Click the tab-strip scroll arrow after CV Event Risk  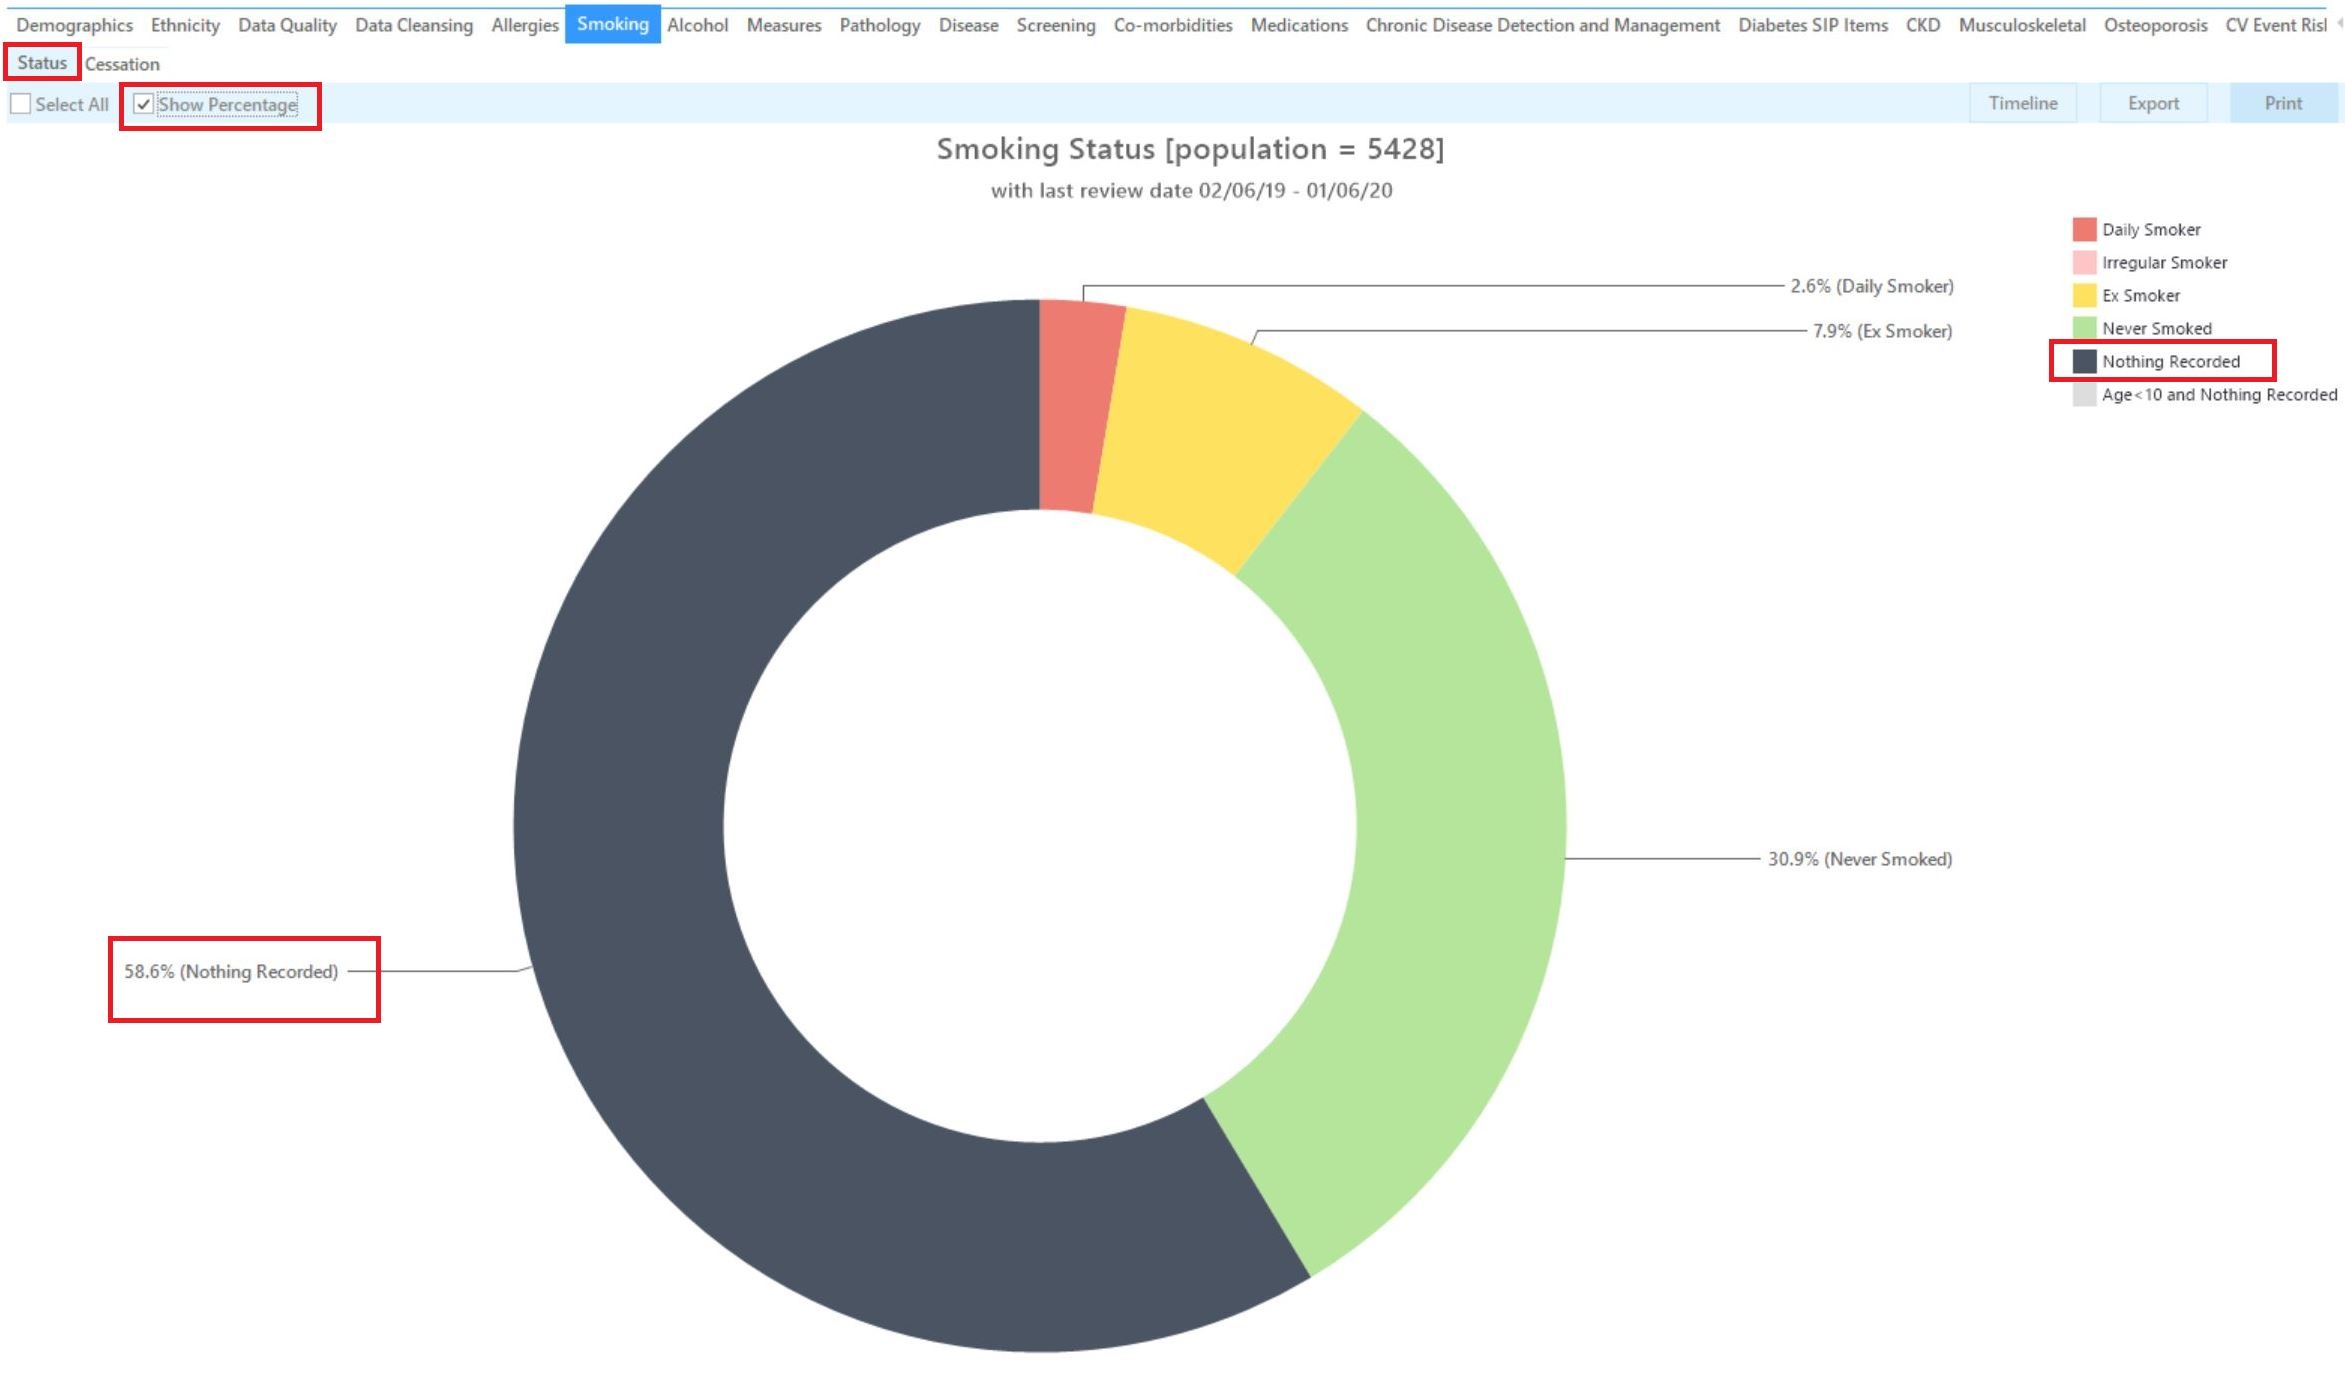(x=2340, y=25)
